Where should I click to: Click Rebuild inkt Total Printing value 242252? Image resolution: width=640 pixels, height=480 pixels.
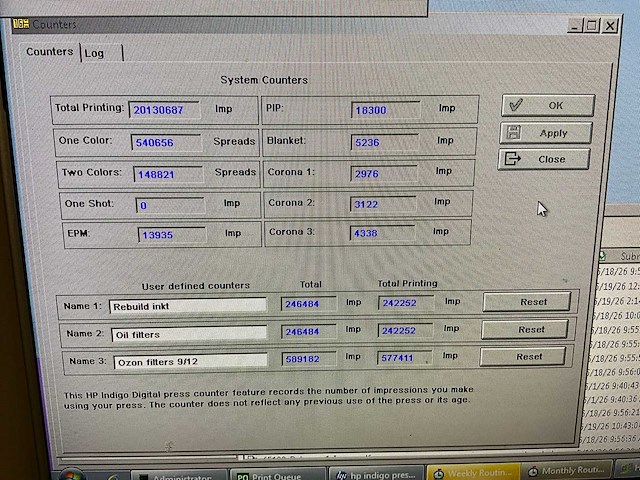coord(406,303)
